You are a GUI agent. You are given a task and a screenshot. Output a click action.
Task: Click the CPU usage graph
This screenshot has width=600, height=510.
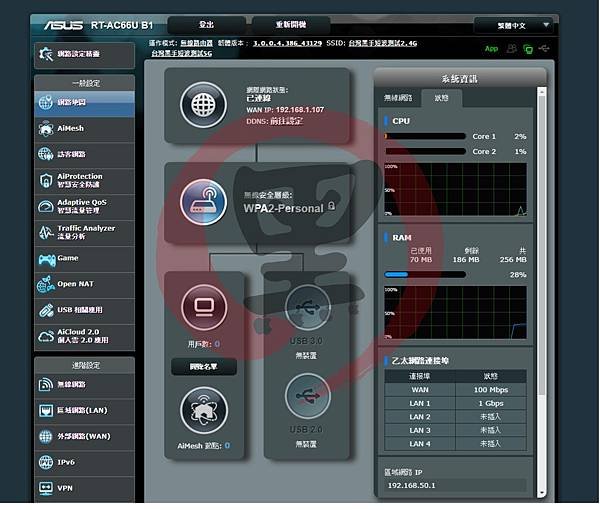455,190
